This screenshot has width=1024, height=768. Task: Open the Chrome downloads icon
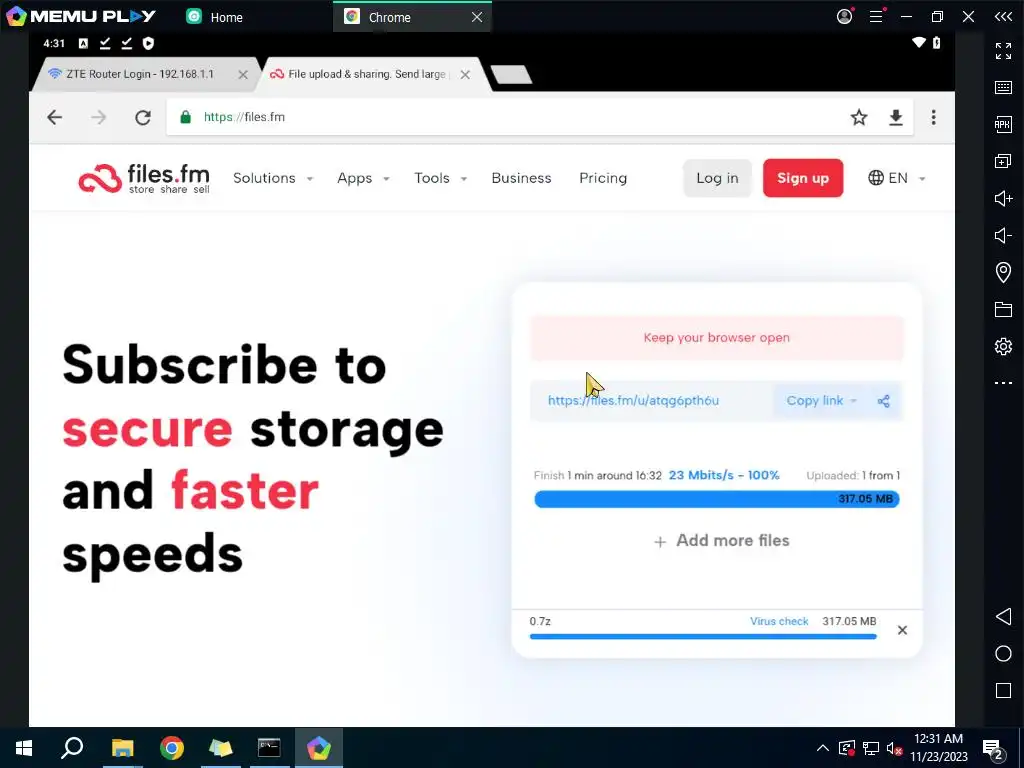tap(896, 118)
